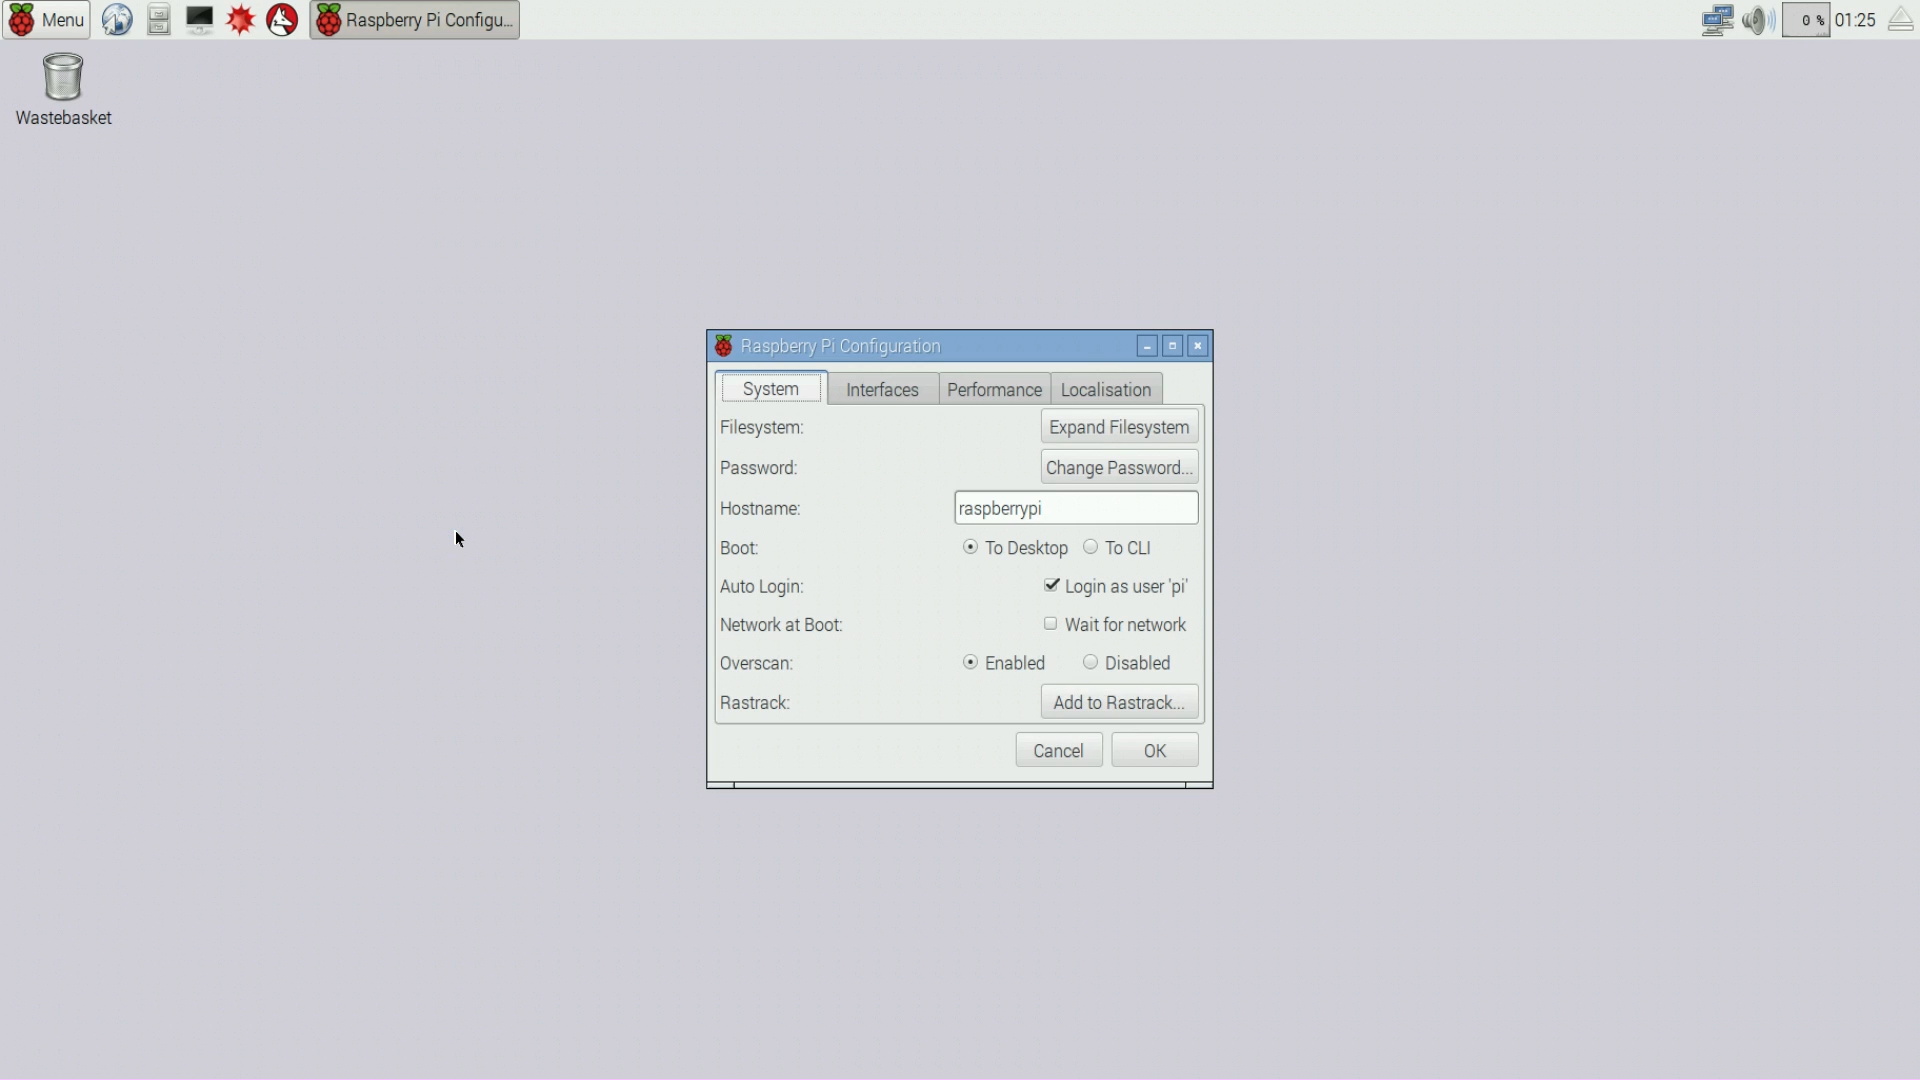Viewport: 1920px width, 1080px height.
Task: Open the Localisation tab
Action: coord(1106,390)
